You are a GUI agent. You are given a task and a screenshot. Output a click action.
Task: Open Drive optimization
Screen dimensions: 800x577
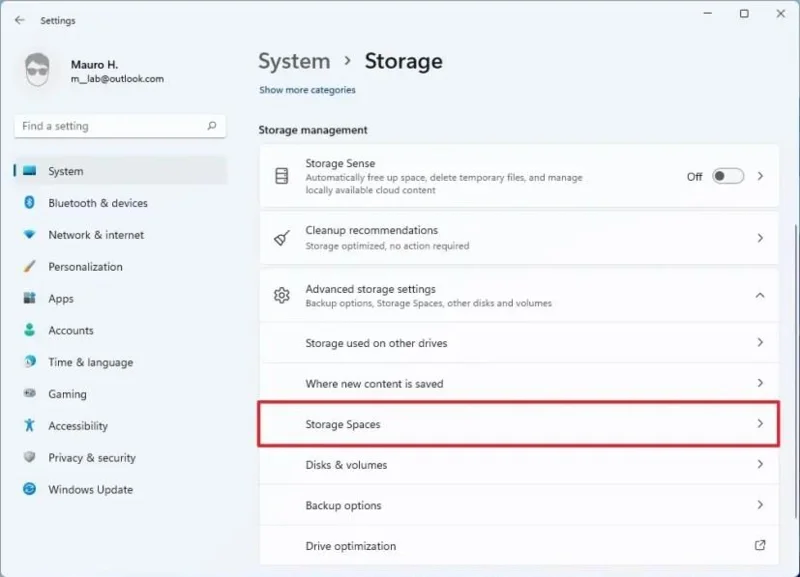[x=518, y=545]
